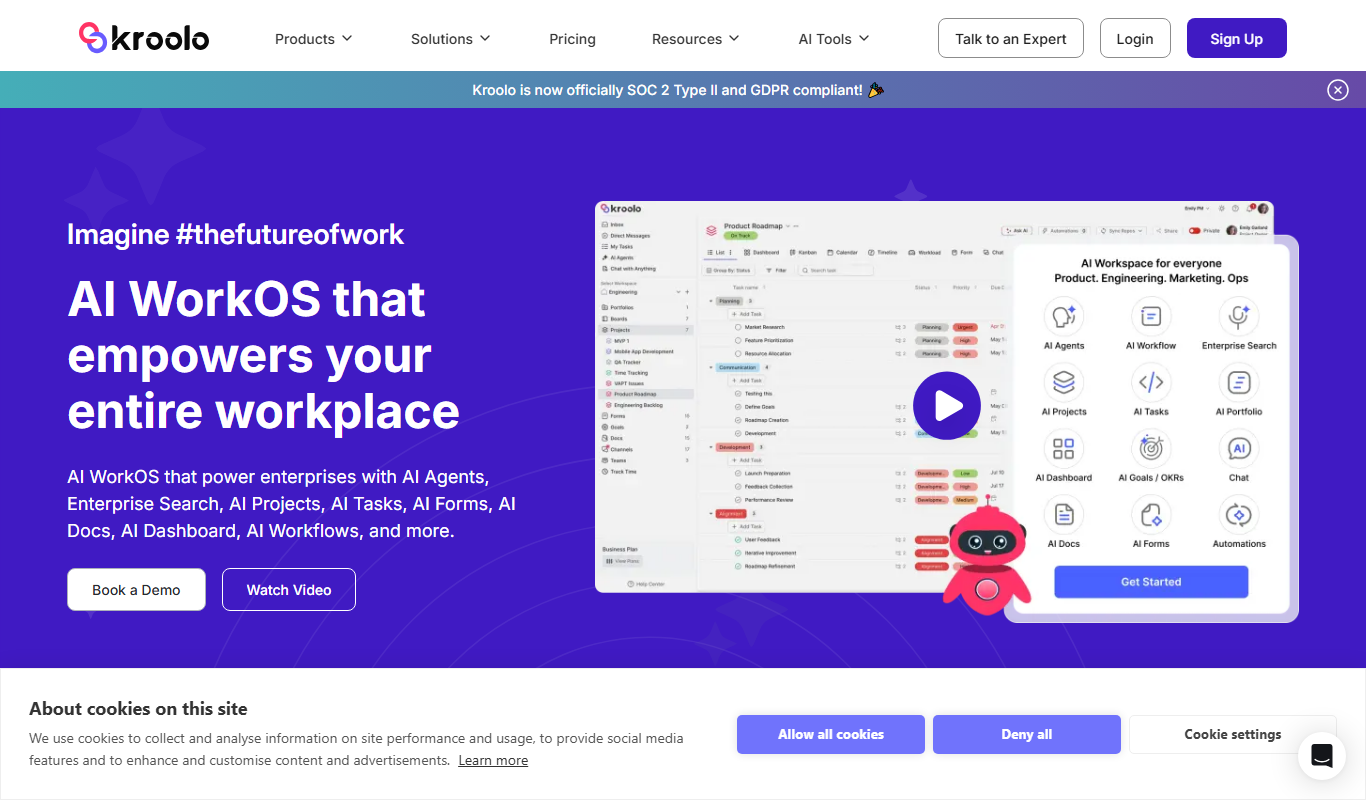Select the AI Workflow icon
1366x800 pixels.
[x=1151, y=316]
